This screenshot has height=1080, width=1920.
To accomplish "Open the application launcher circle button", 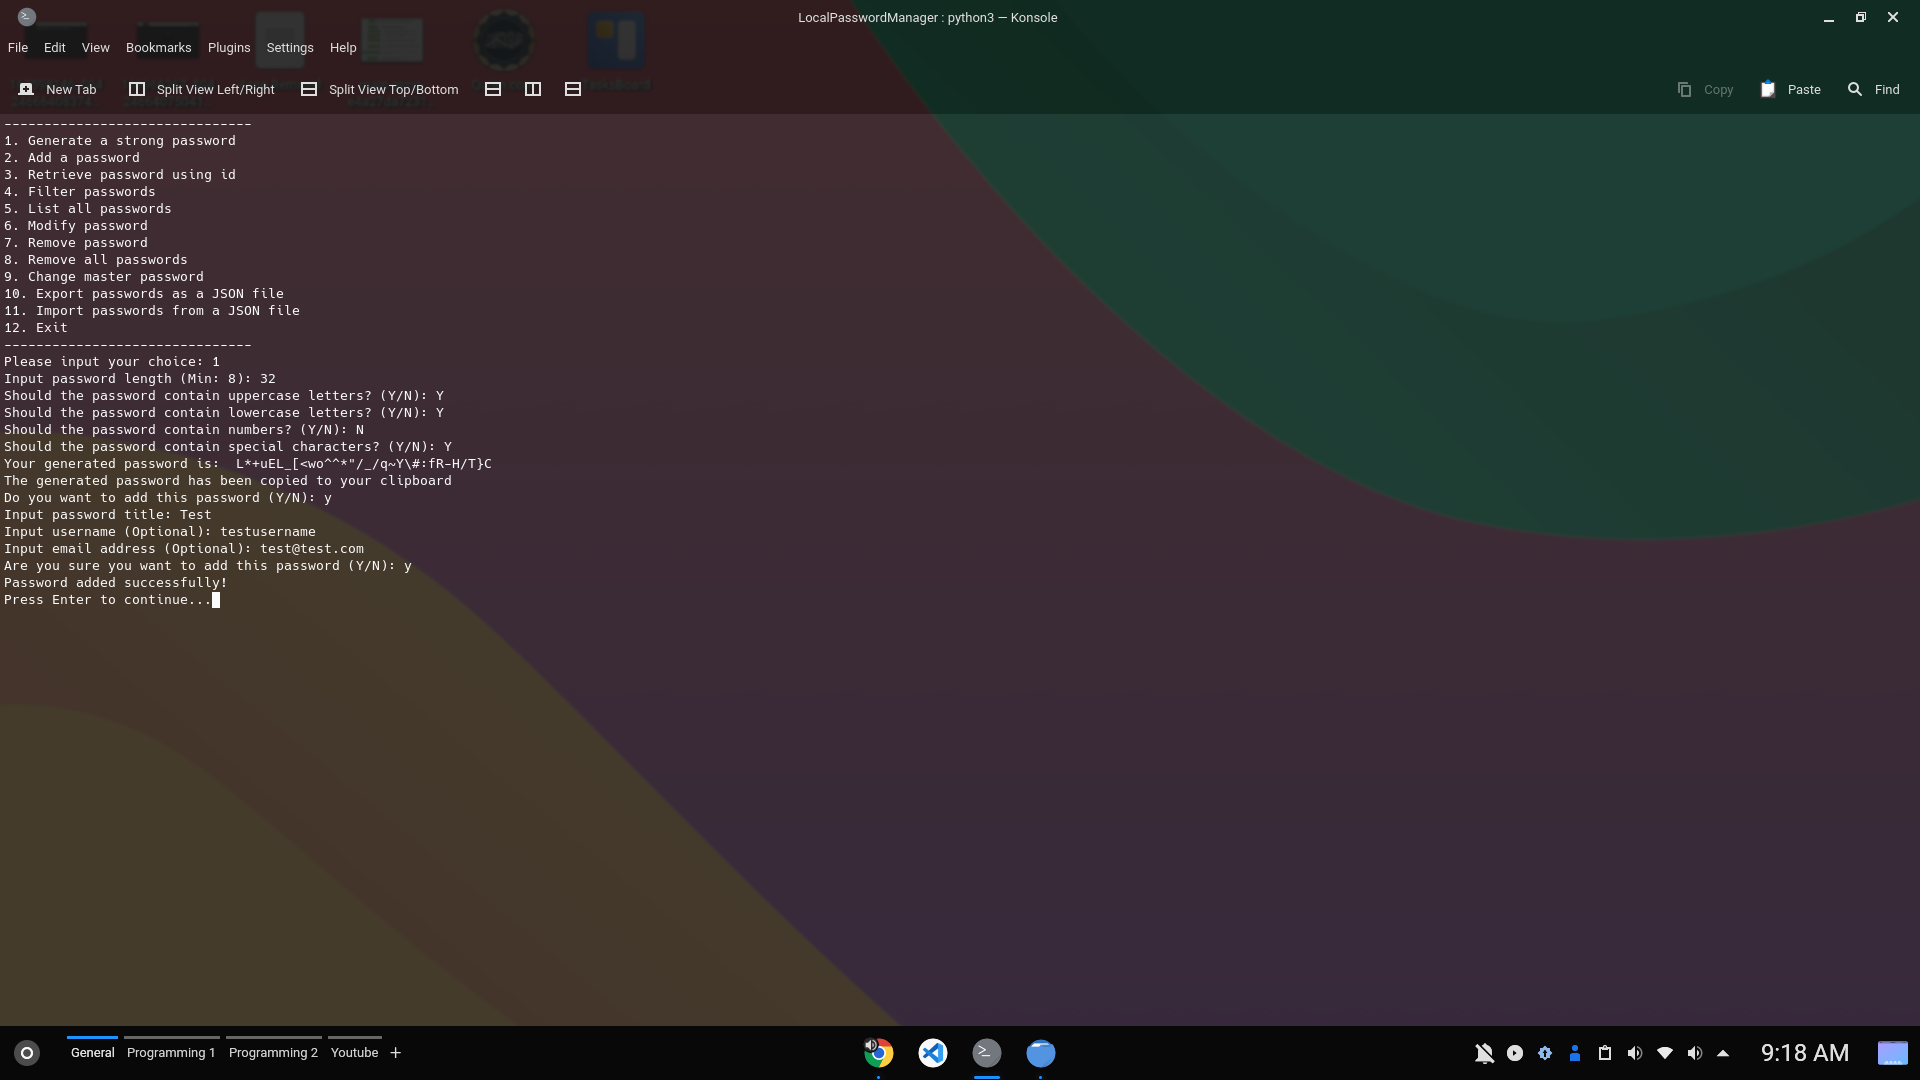I will (27, 1053).
